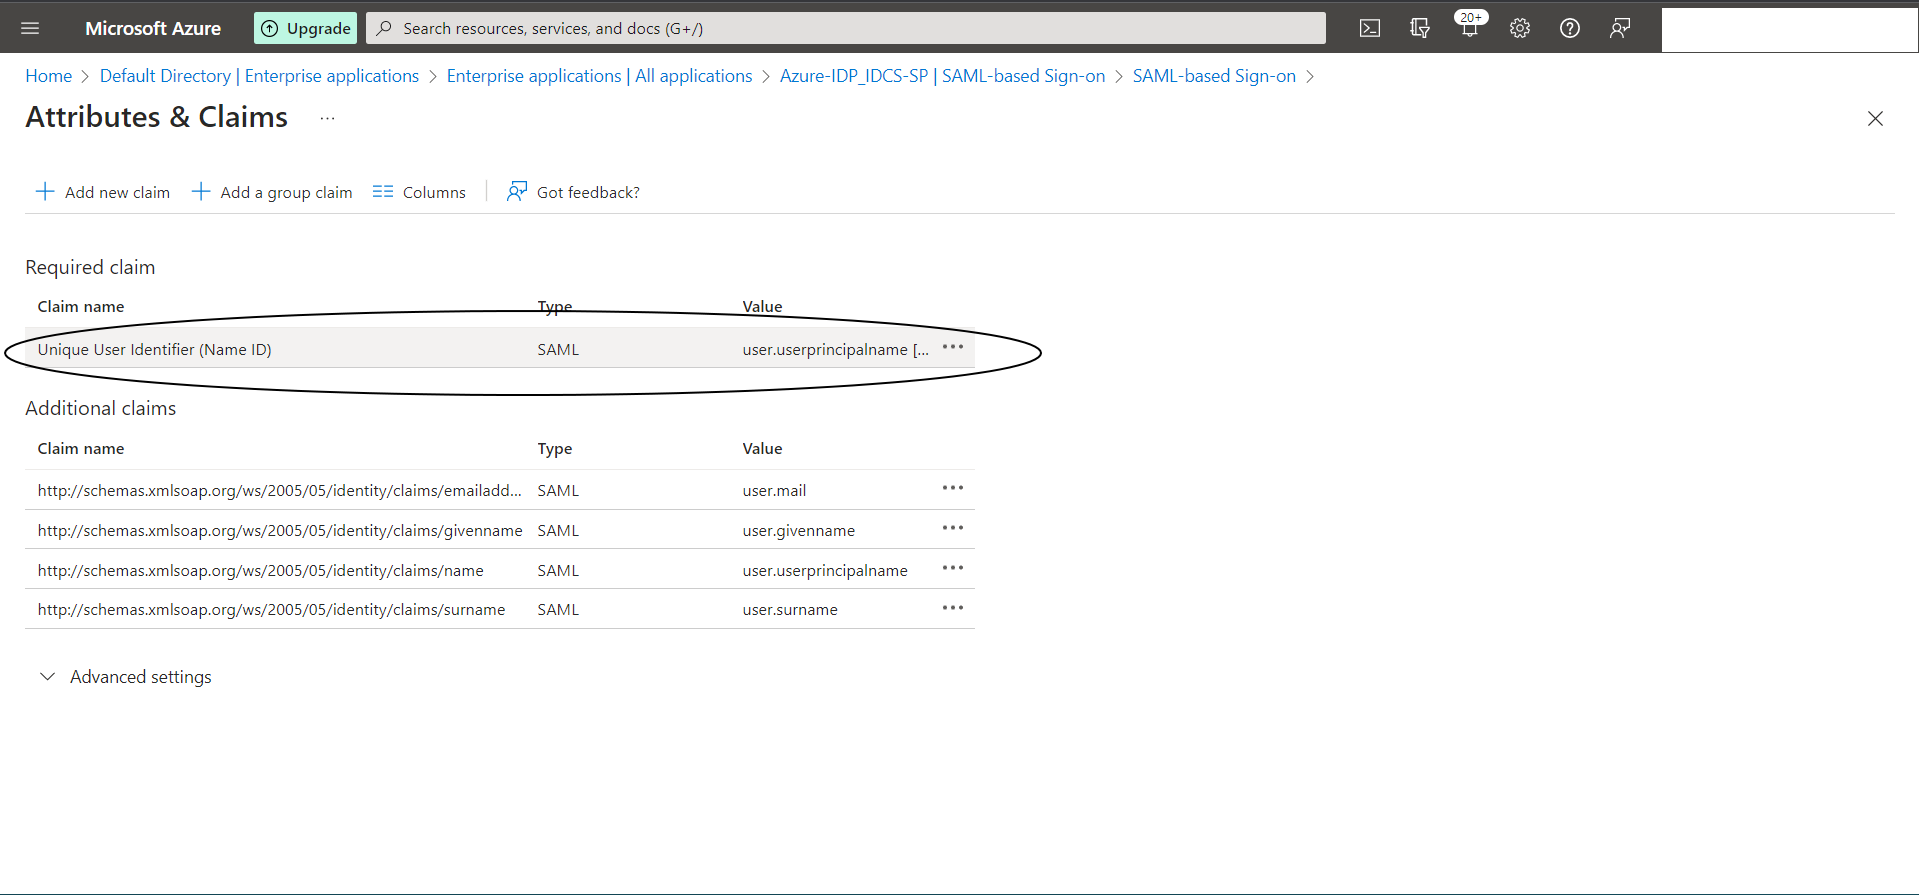The image size is (1919, 895).
Task: Focus the Search resources, services, and docs box
Action: point(846,28)
